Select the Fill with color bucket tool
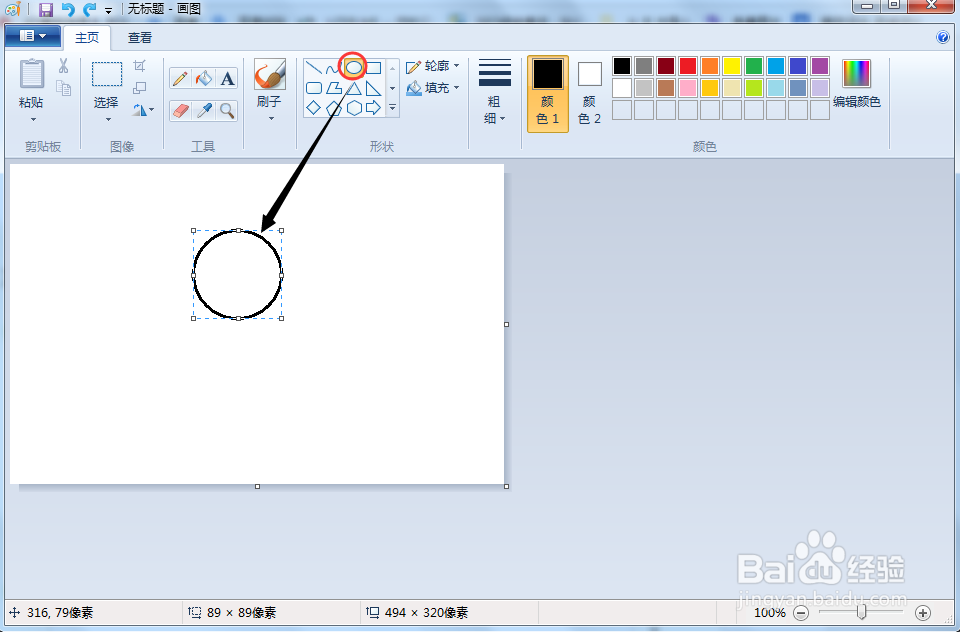960x632 pixels. (x=203, y=78)
